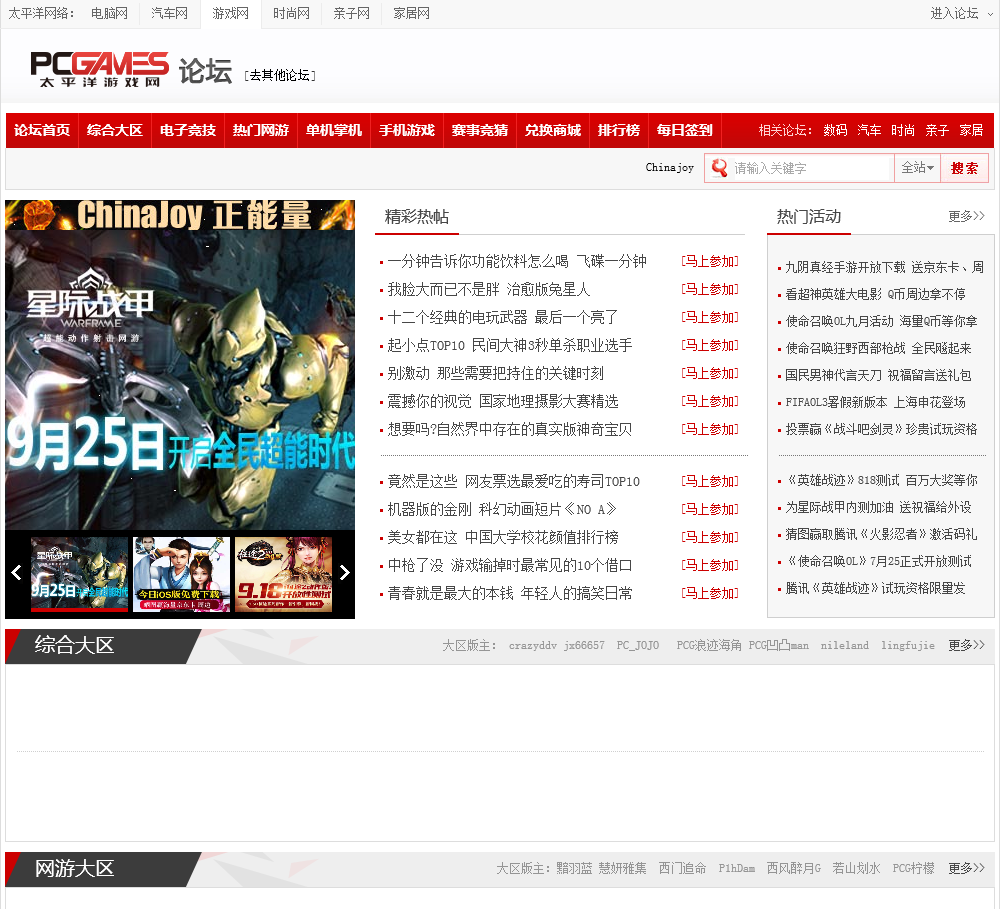Open 电脑网 in the top network bar
Image resolution: width=1000 pixels, height=909 pixels.
(x=109, y=13)
